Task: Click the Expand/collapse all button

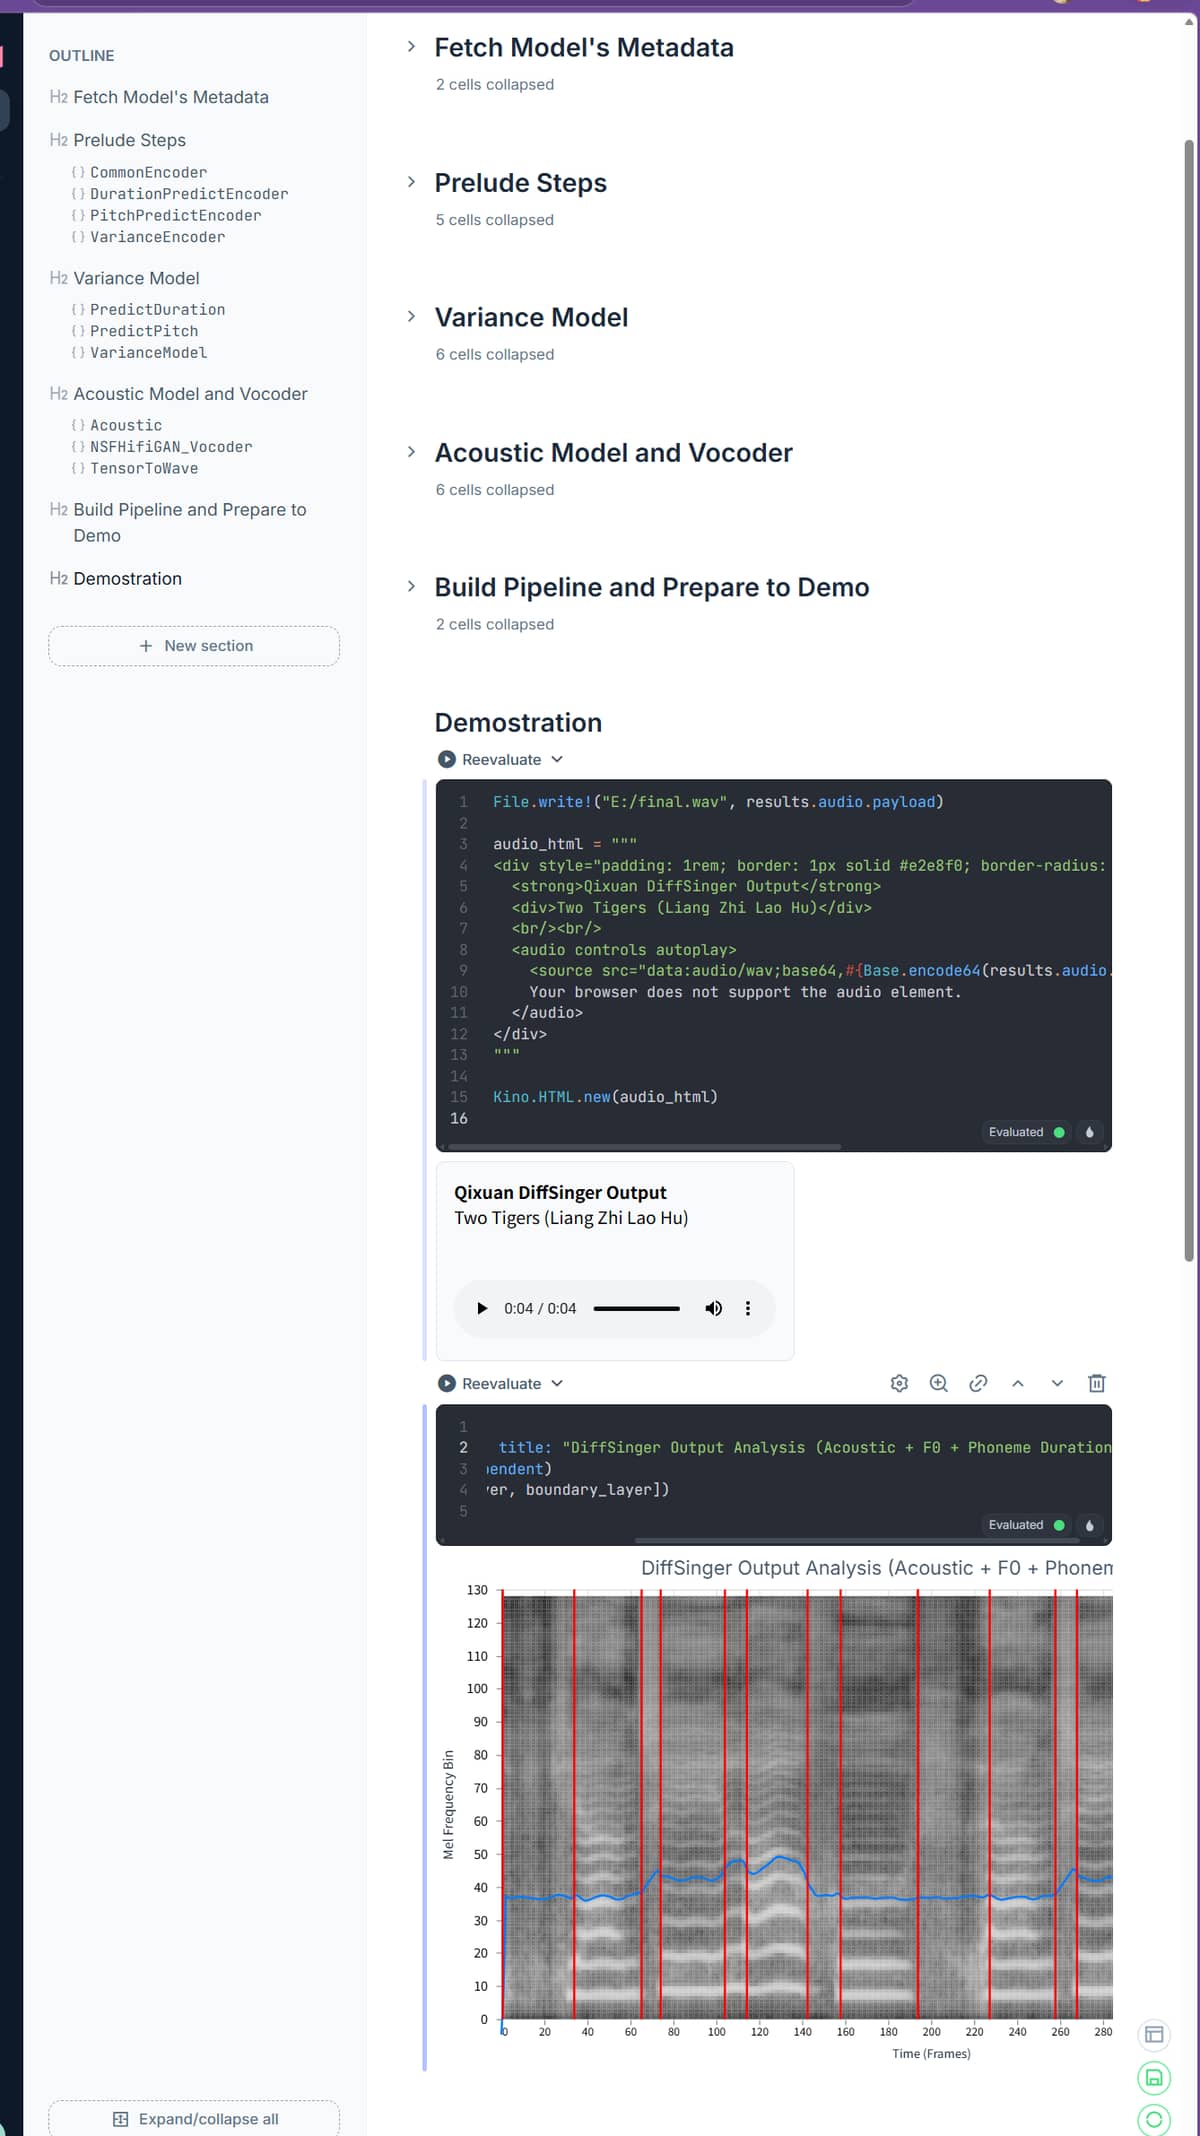Action: click(194, 2119)
